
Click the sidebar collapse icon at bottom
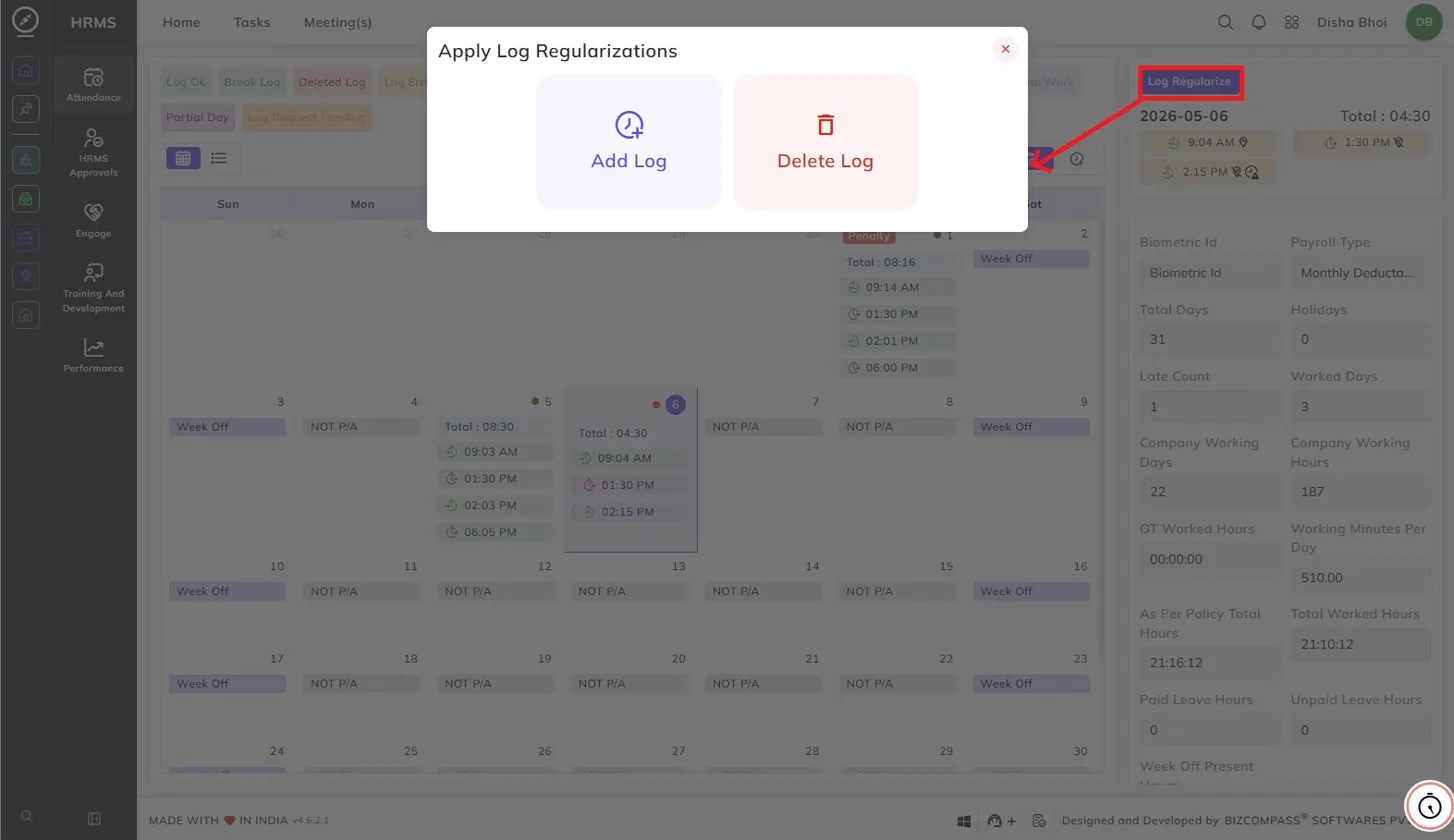click(x=94, y=818)
